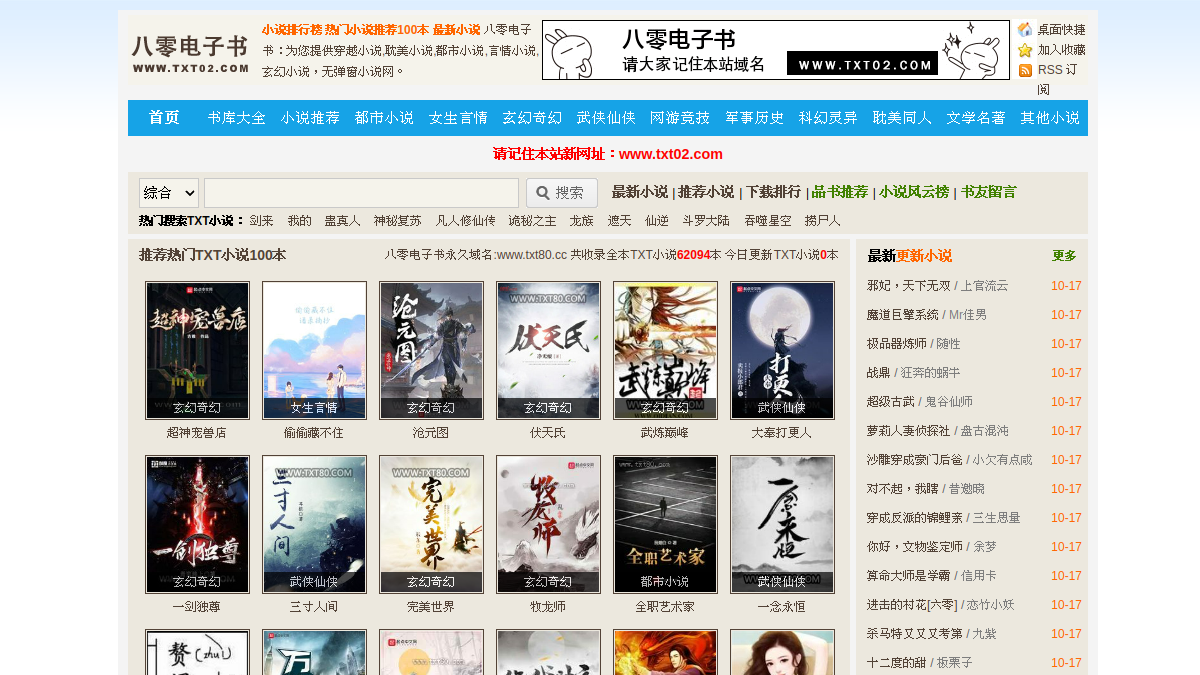Open 邪妃，天下无双 in latest updates
Image resolution: width=1200 pixels, height=675 pixels.
tap(908, 286)
